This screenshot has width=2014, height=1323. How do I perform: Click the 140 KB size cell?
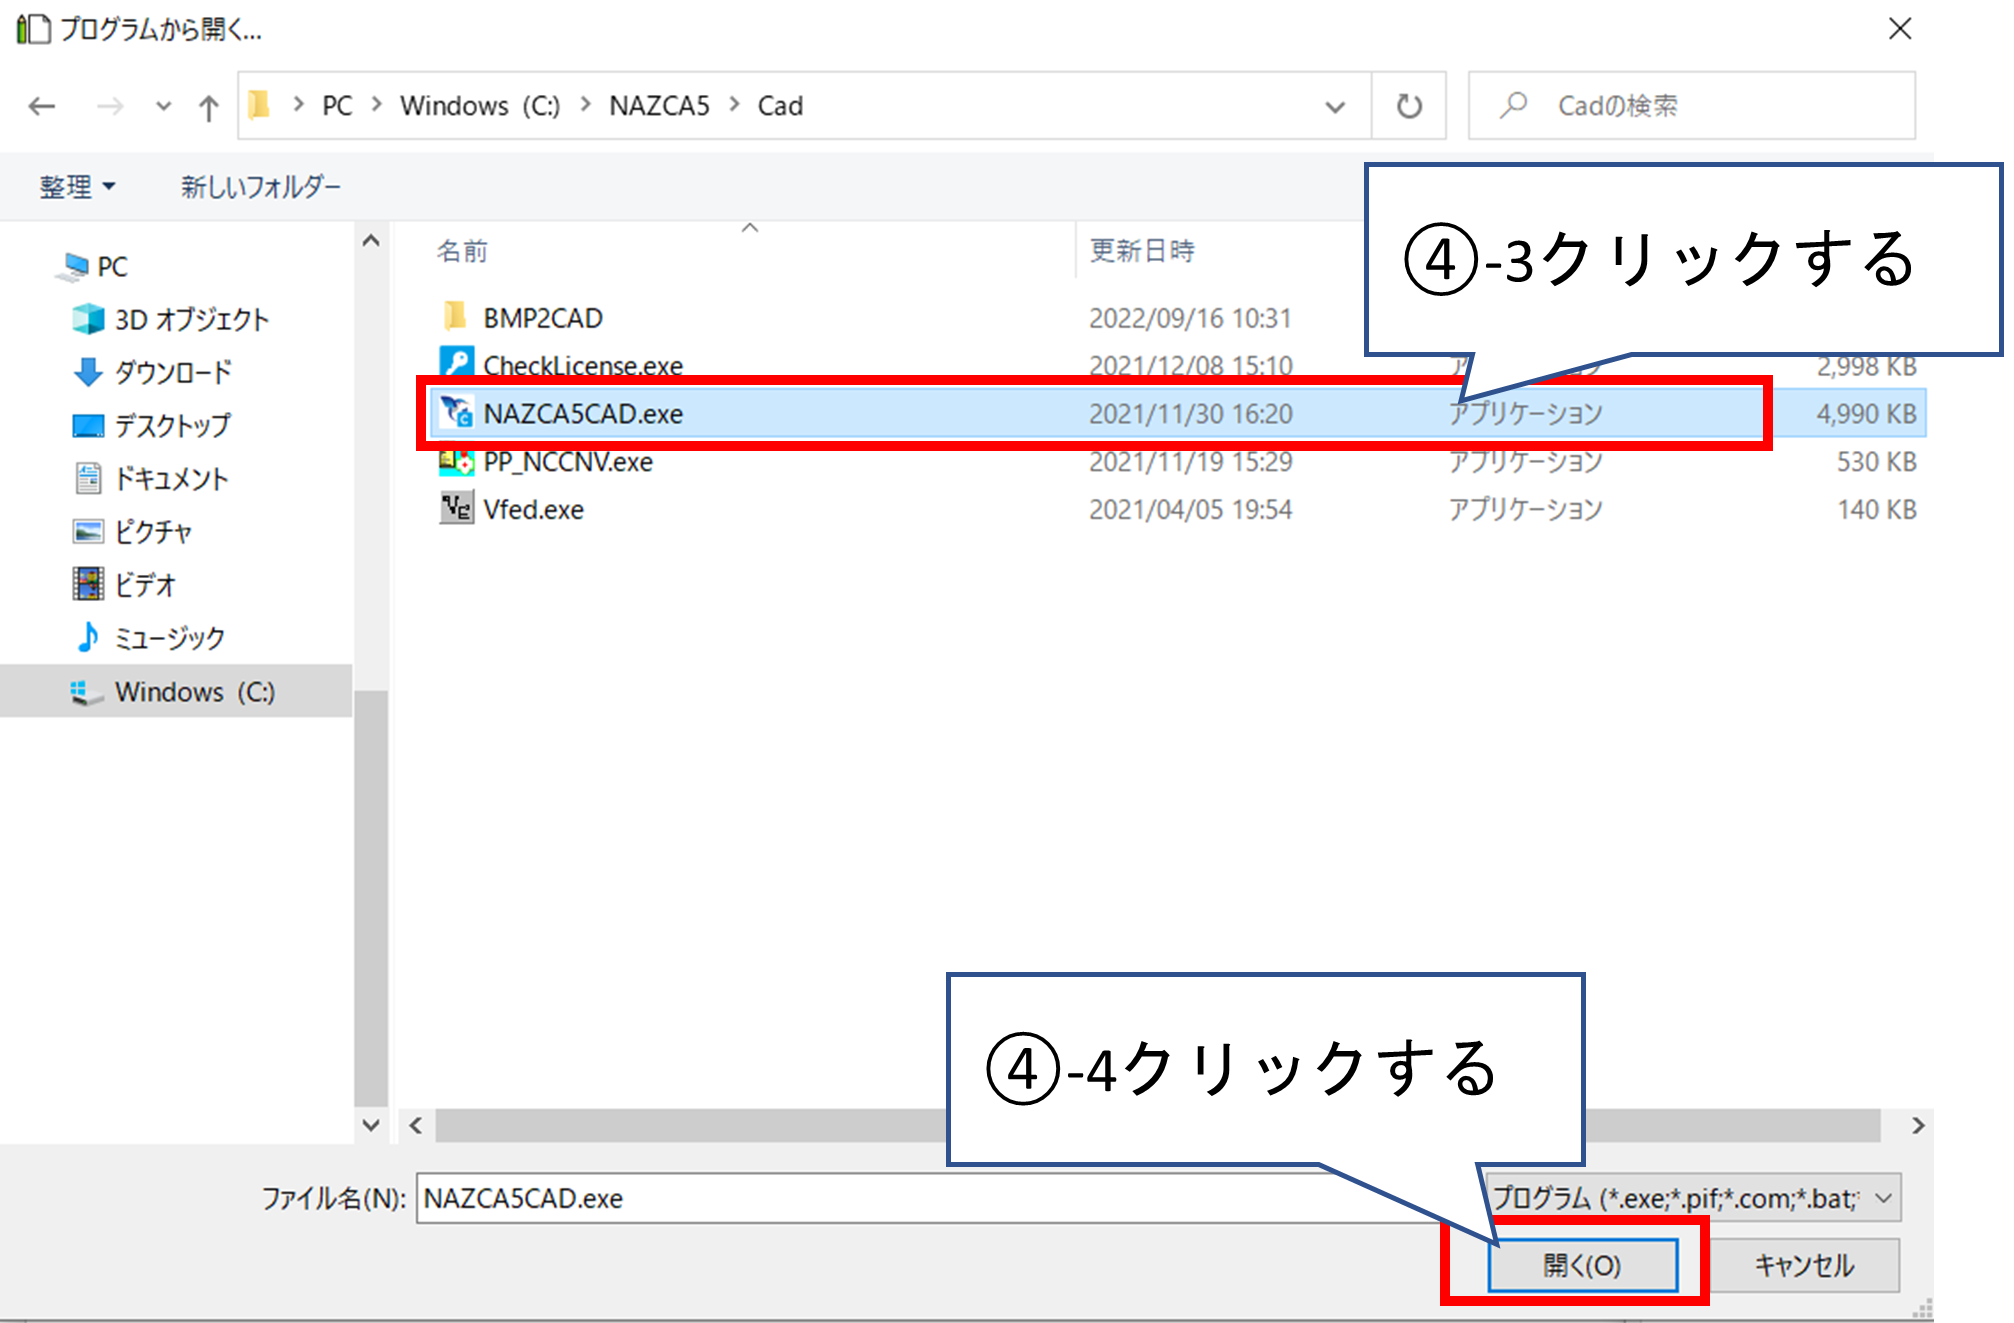tap(1876, 510)
